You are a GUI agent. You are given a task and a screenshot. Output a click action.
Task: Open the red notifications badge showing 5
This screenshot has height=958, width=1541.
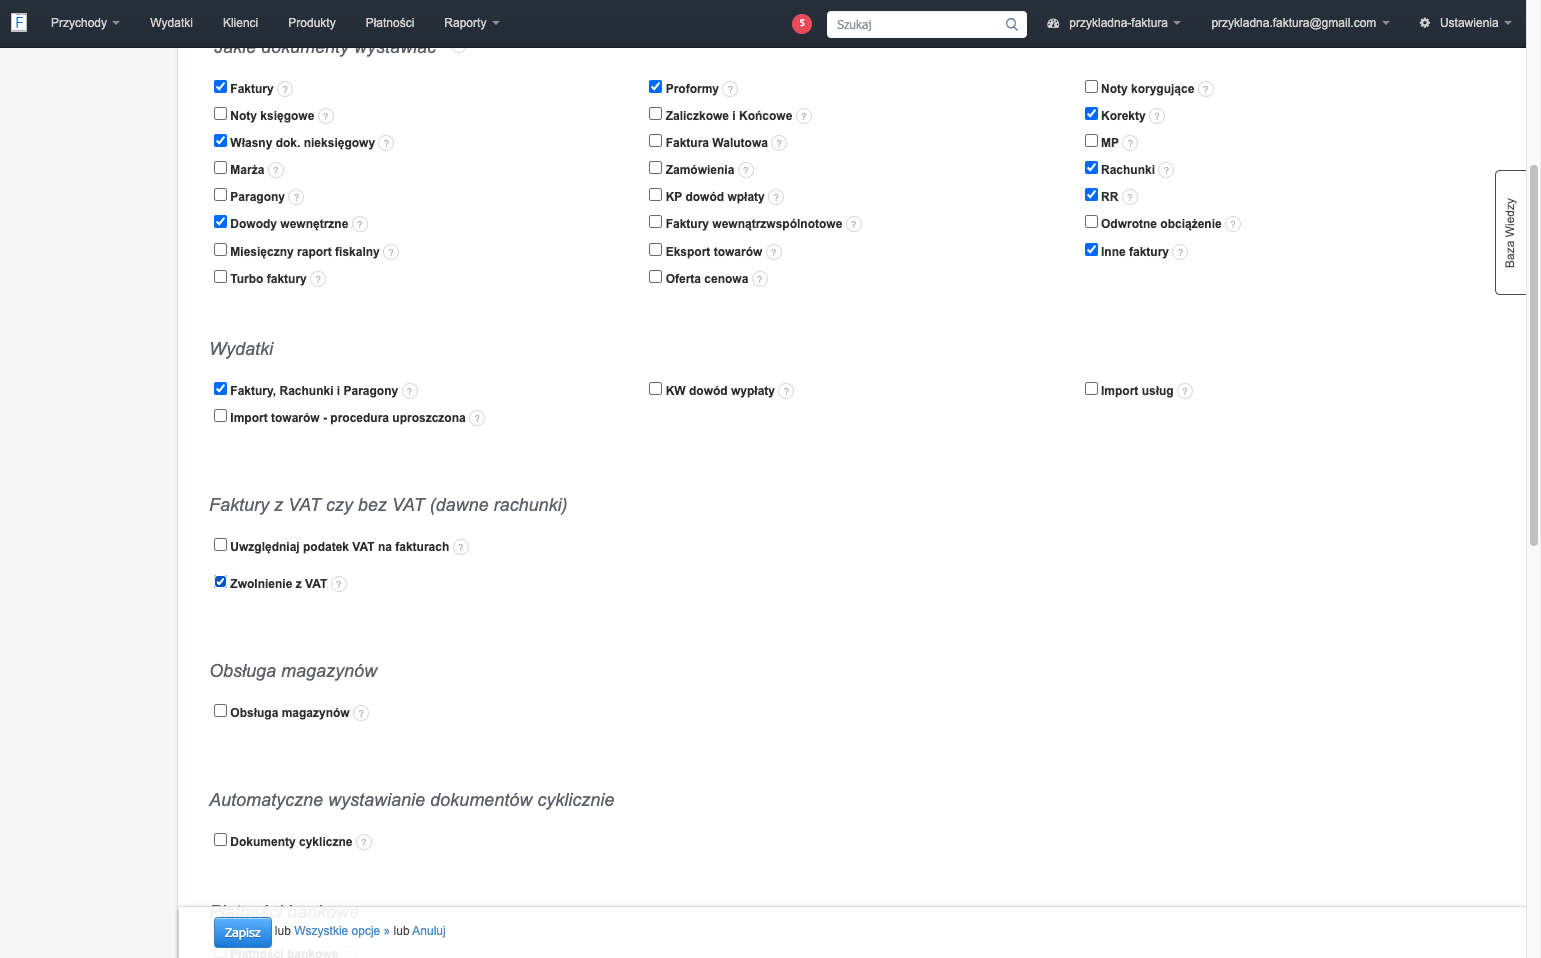click(802, 24)
